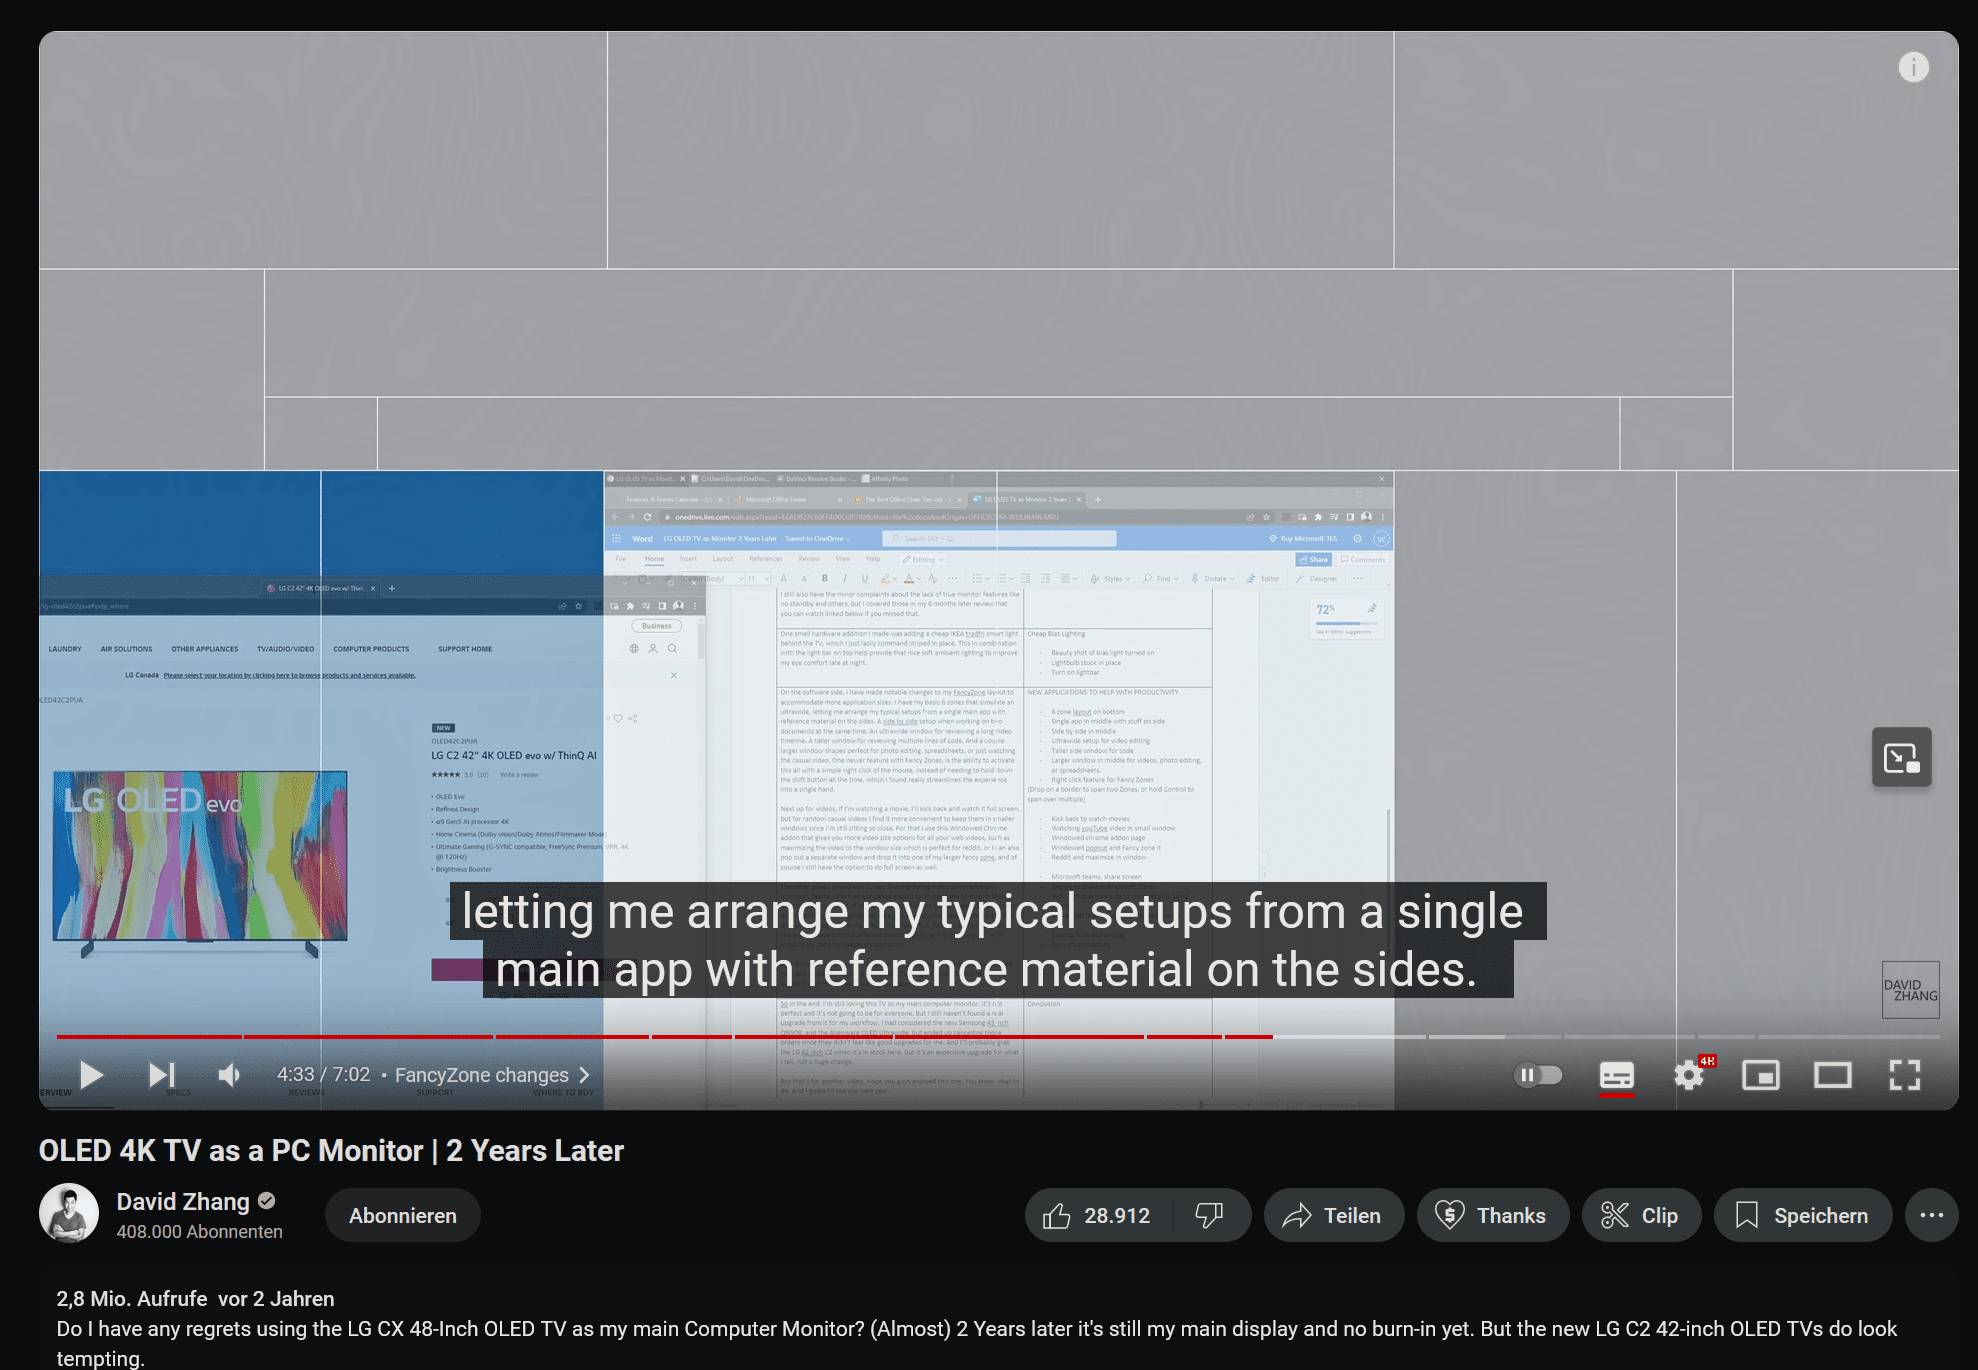
Task: Click the video title text
Action: point(331,1151)
